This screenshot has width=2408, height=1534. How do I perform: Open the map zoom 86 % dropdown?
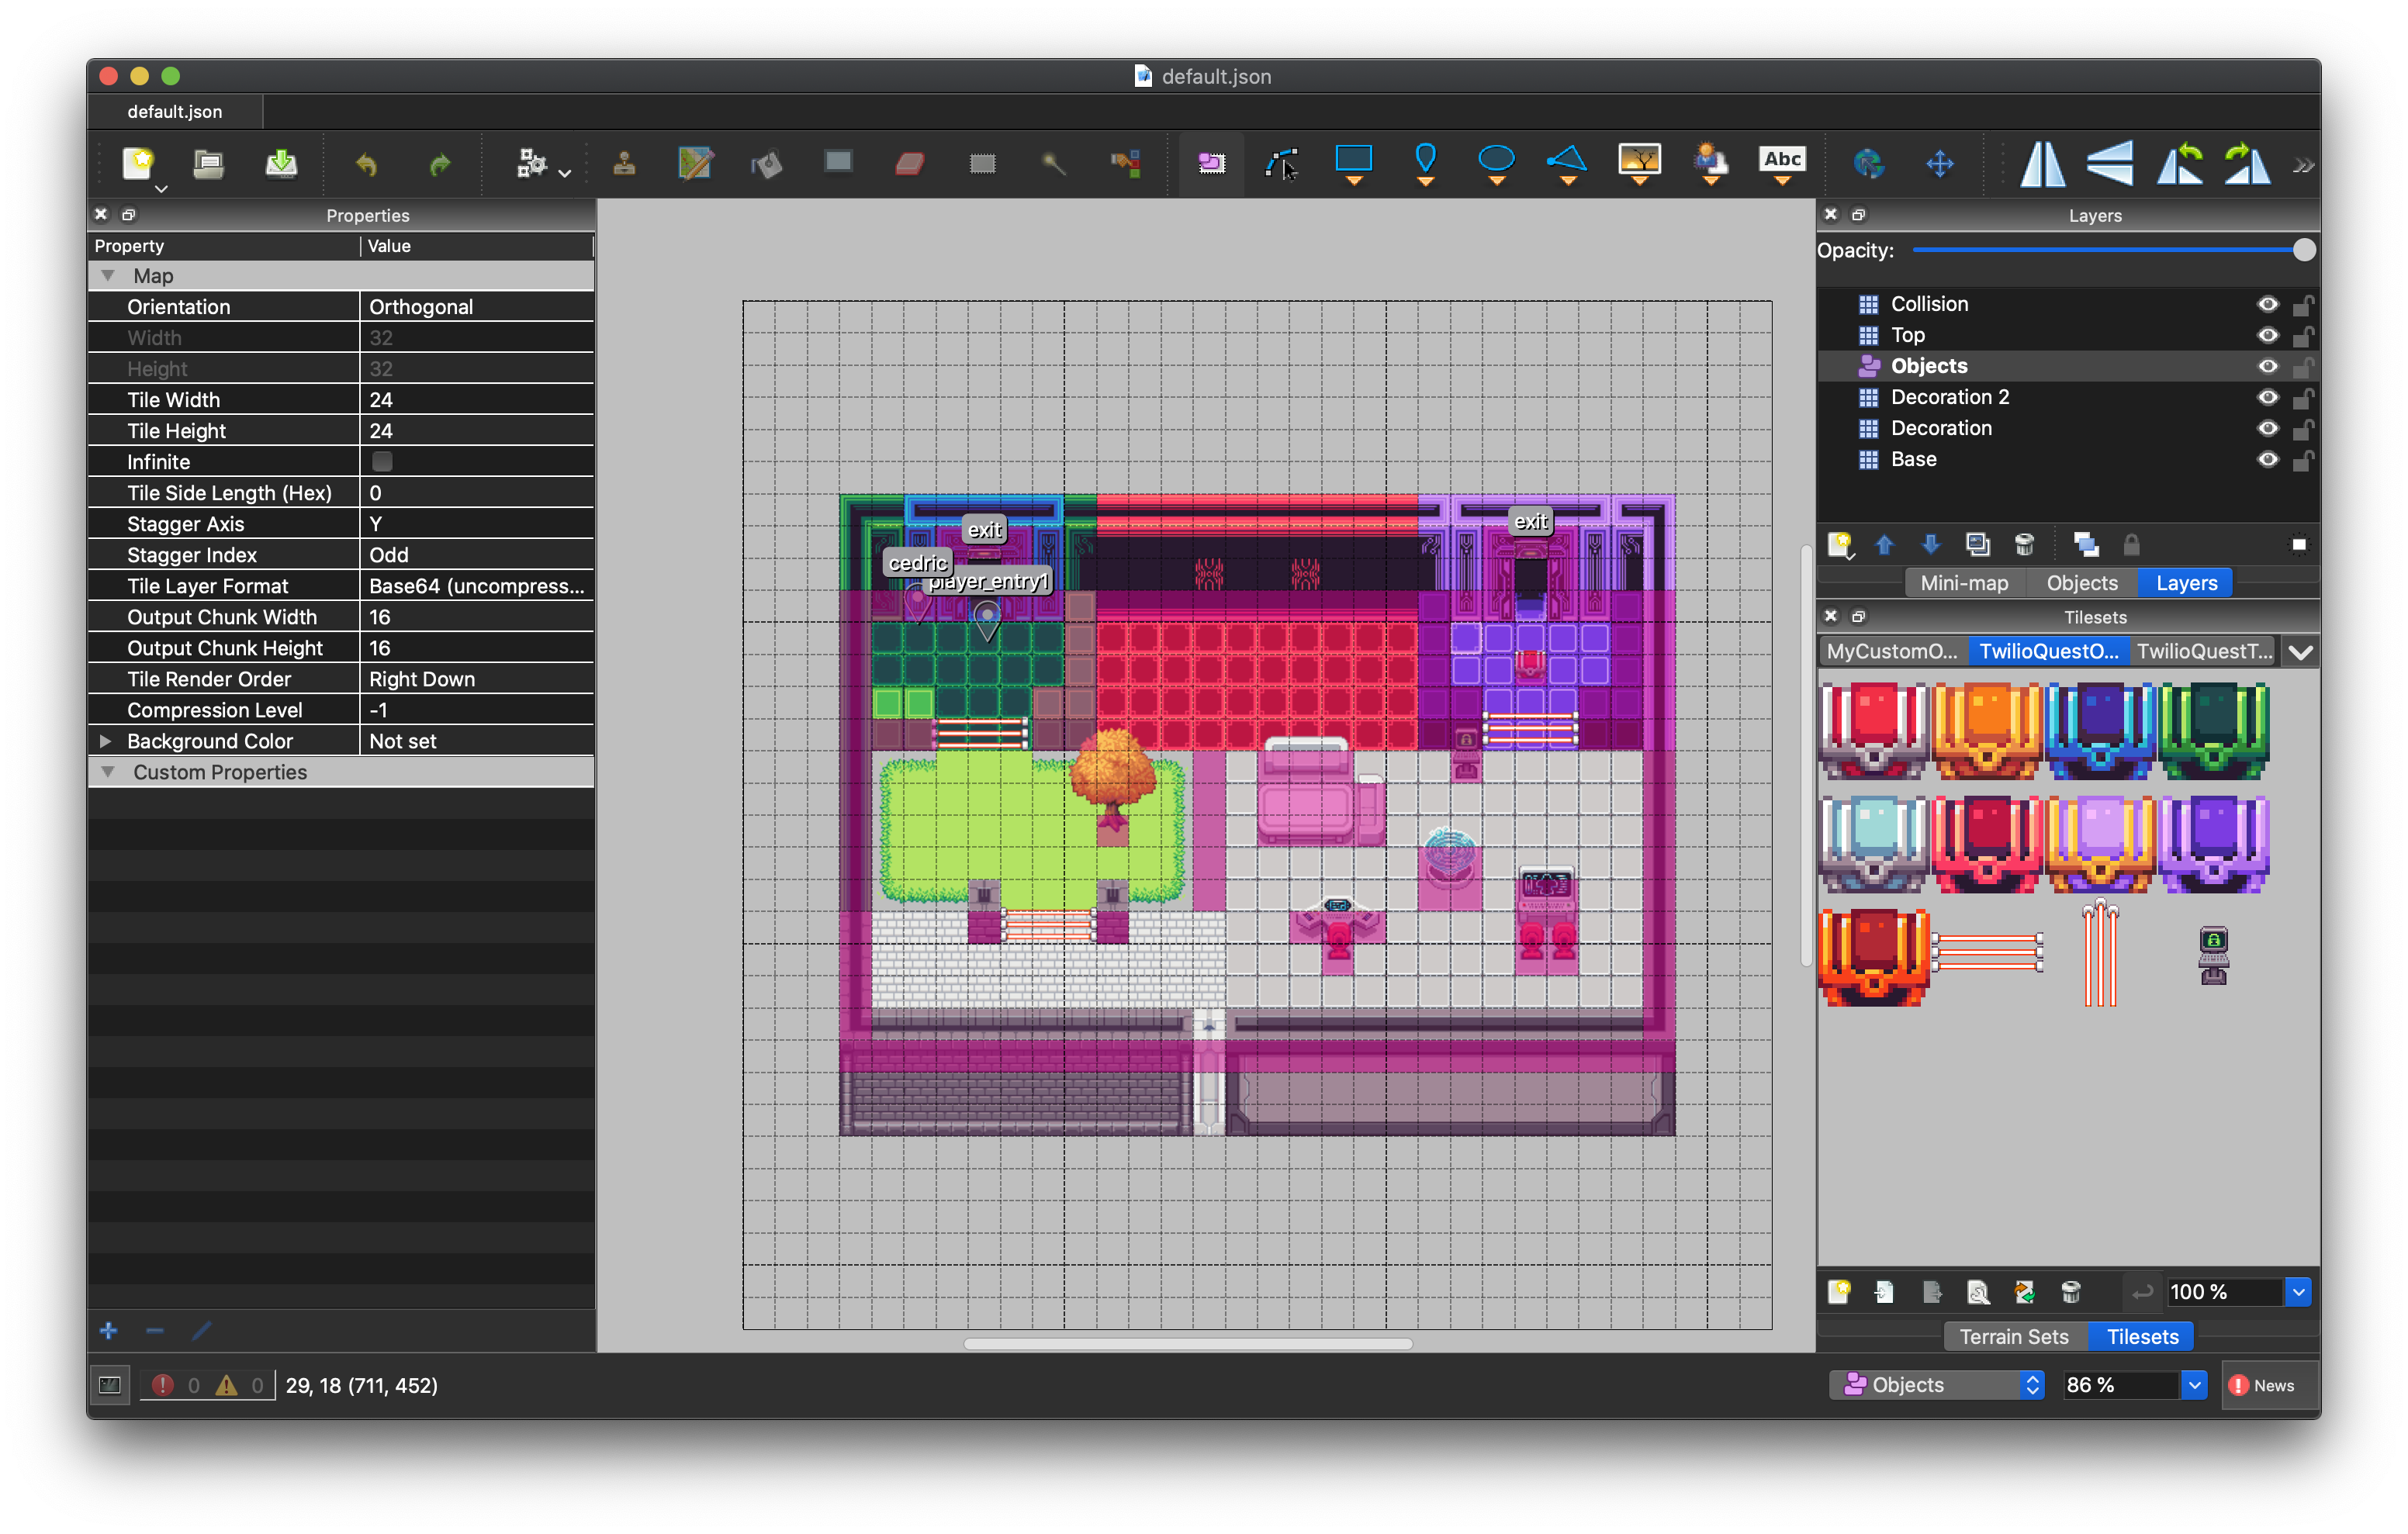[2194, 1385]
